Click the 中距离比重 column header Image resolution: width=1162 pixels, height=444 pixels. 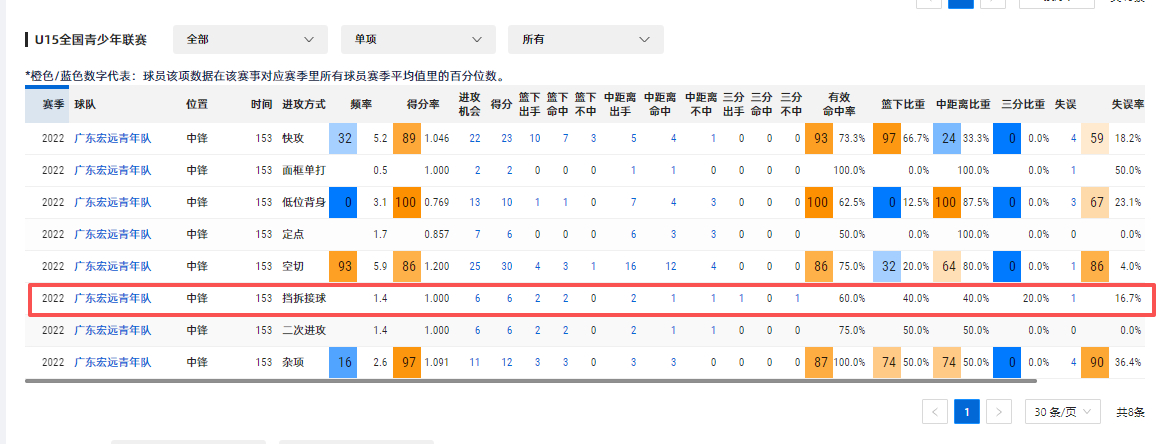(x=963, y=105)
